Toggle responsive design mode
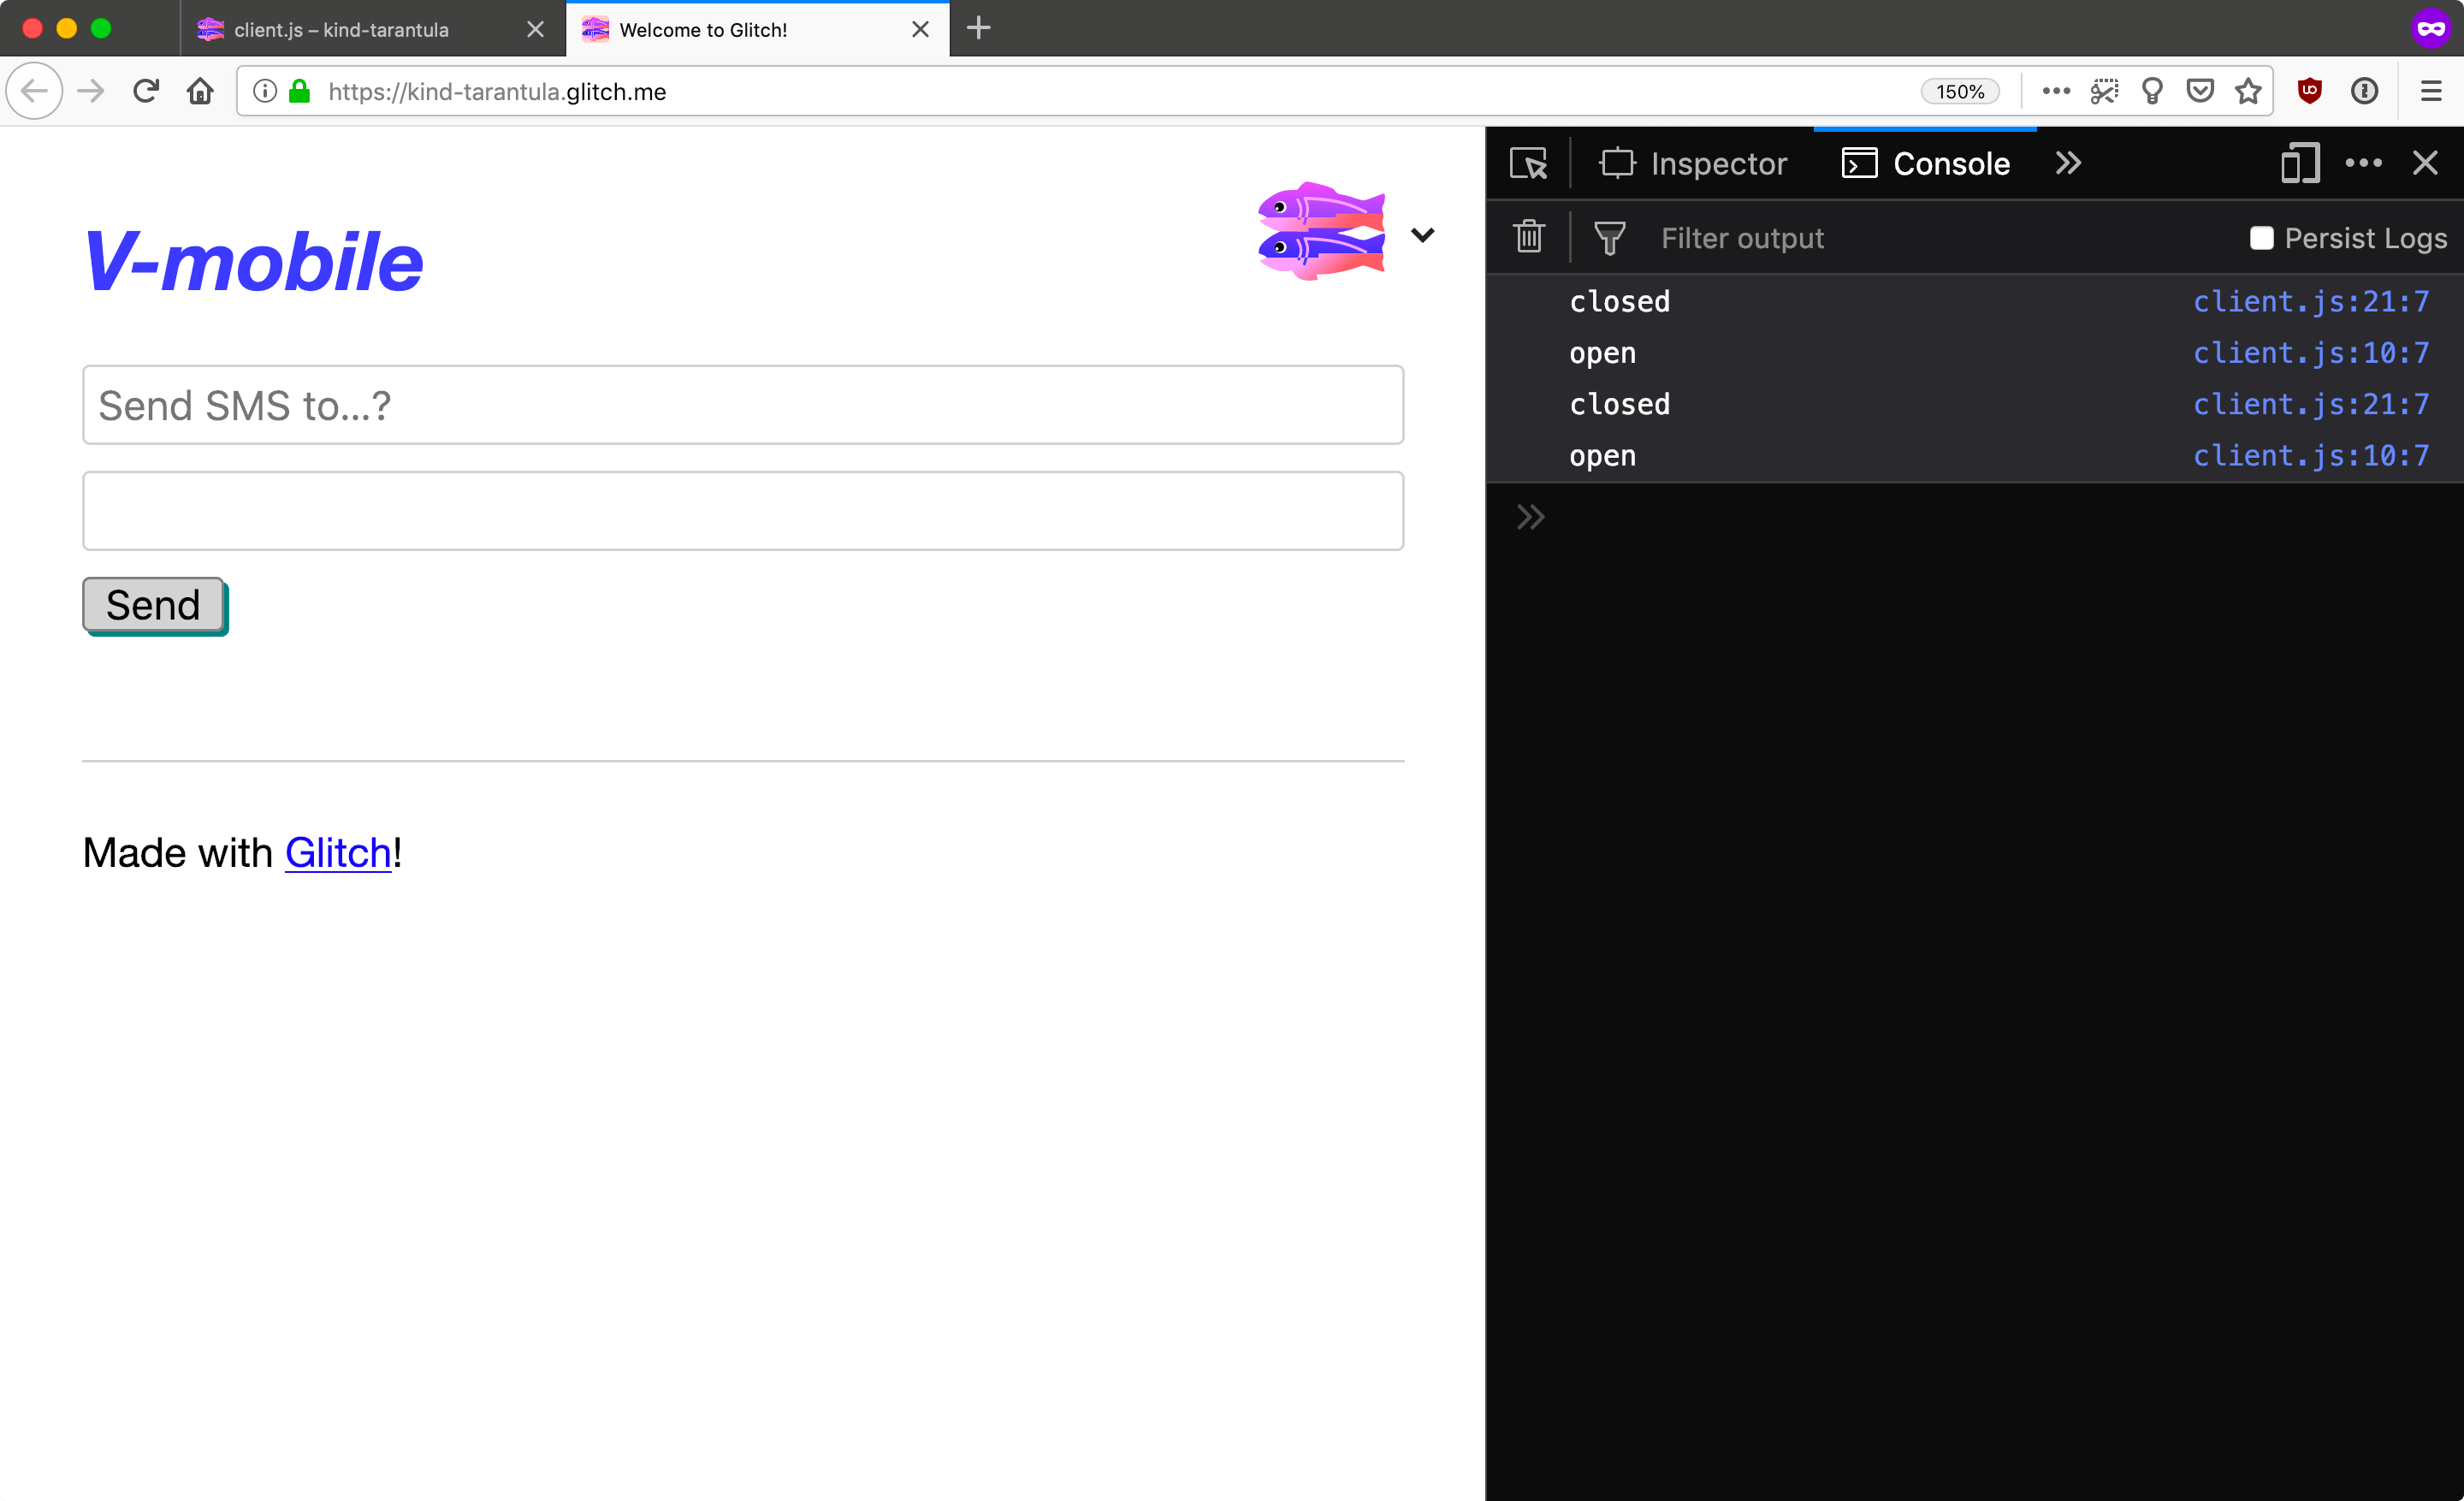This screenshot has width=2464, height=1501. 2299,163
